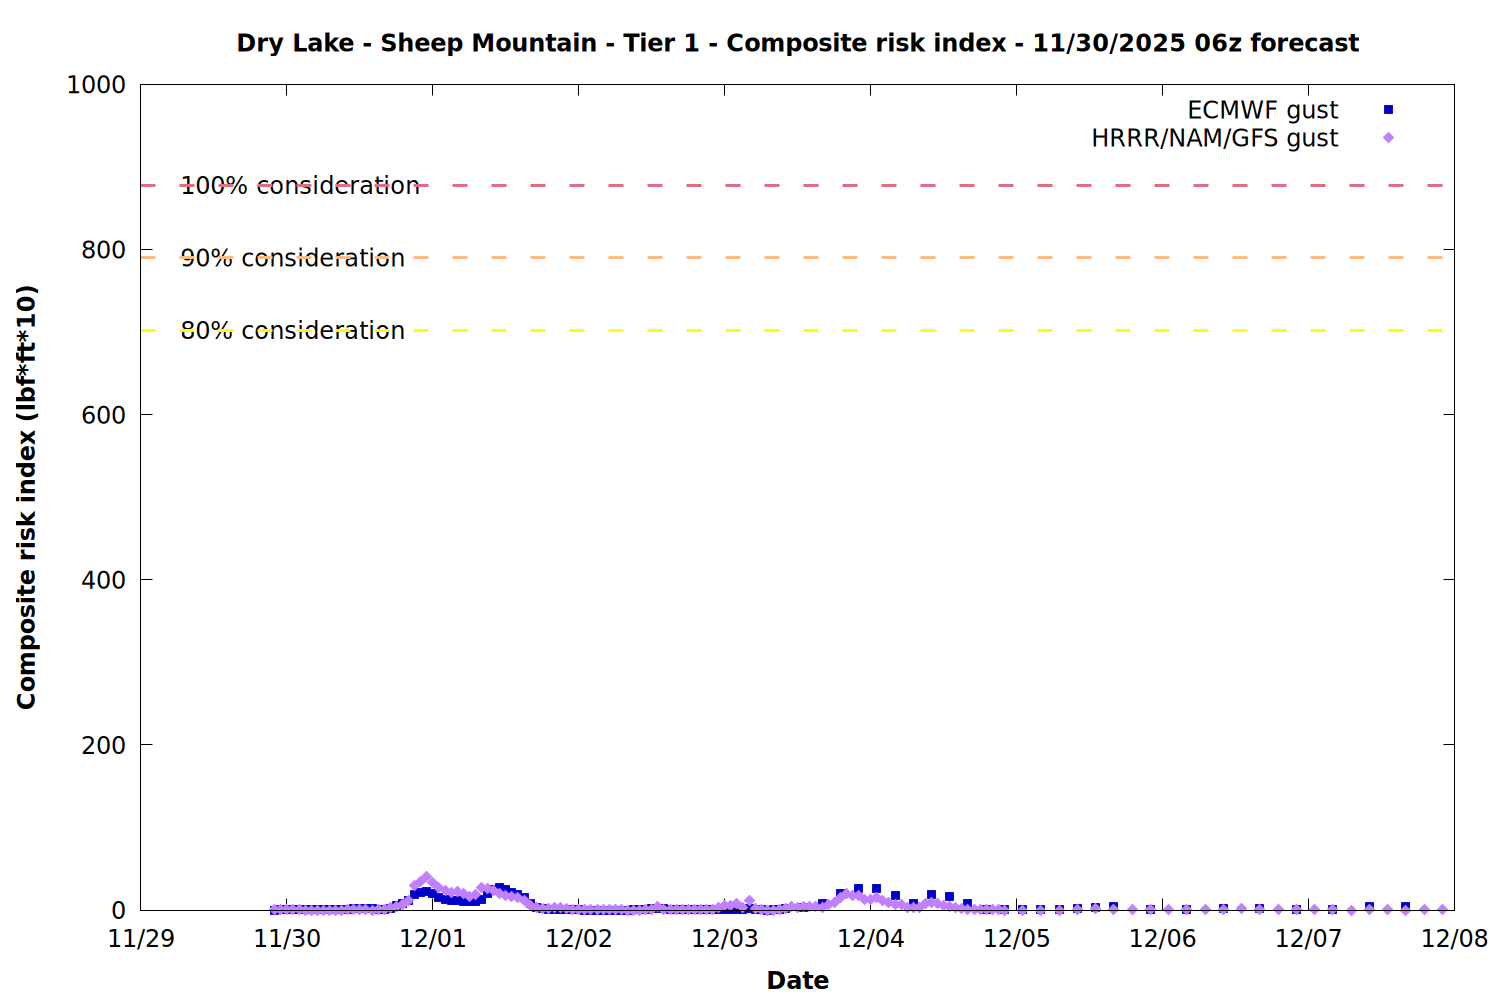1500x1000 pixels.
Task: Click the 80% consideration threshold label
Action: click(x=293, y=331)
